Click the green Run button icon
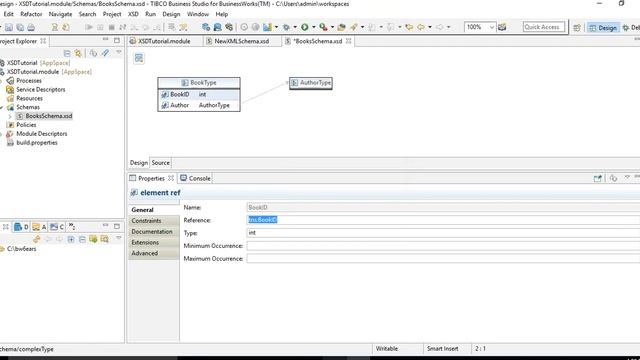The image size is (640, 360). coord(304,27)
